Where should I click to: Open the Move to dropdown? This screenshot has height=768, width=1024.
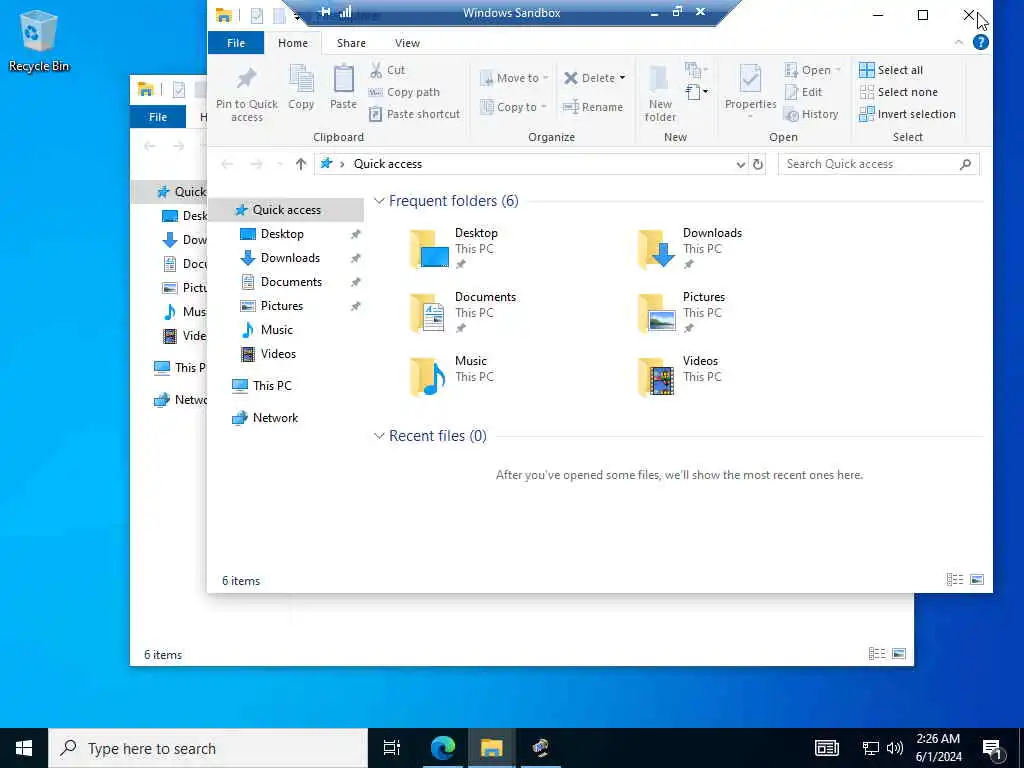[x=514, y=78]
